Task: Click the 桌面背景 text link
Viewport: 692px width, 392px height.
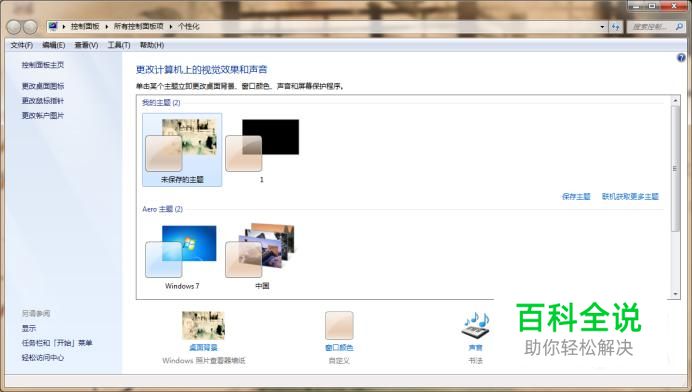Action: (203, 348)
